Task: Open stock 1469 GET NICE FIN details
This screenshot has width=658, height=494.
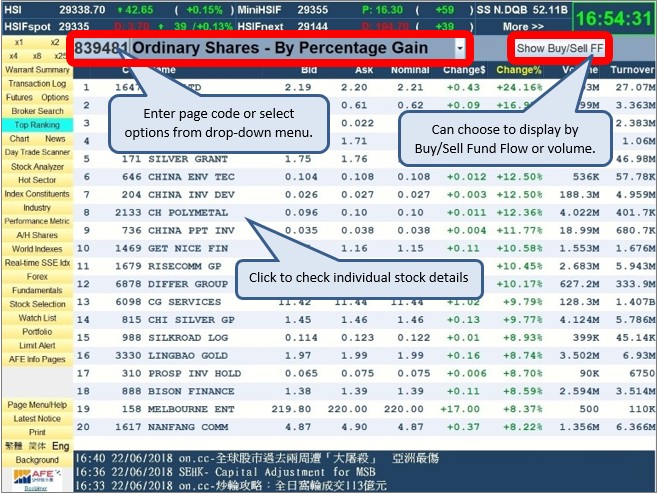Action: 364,248
